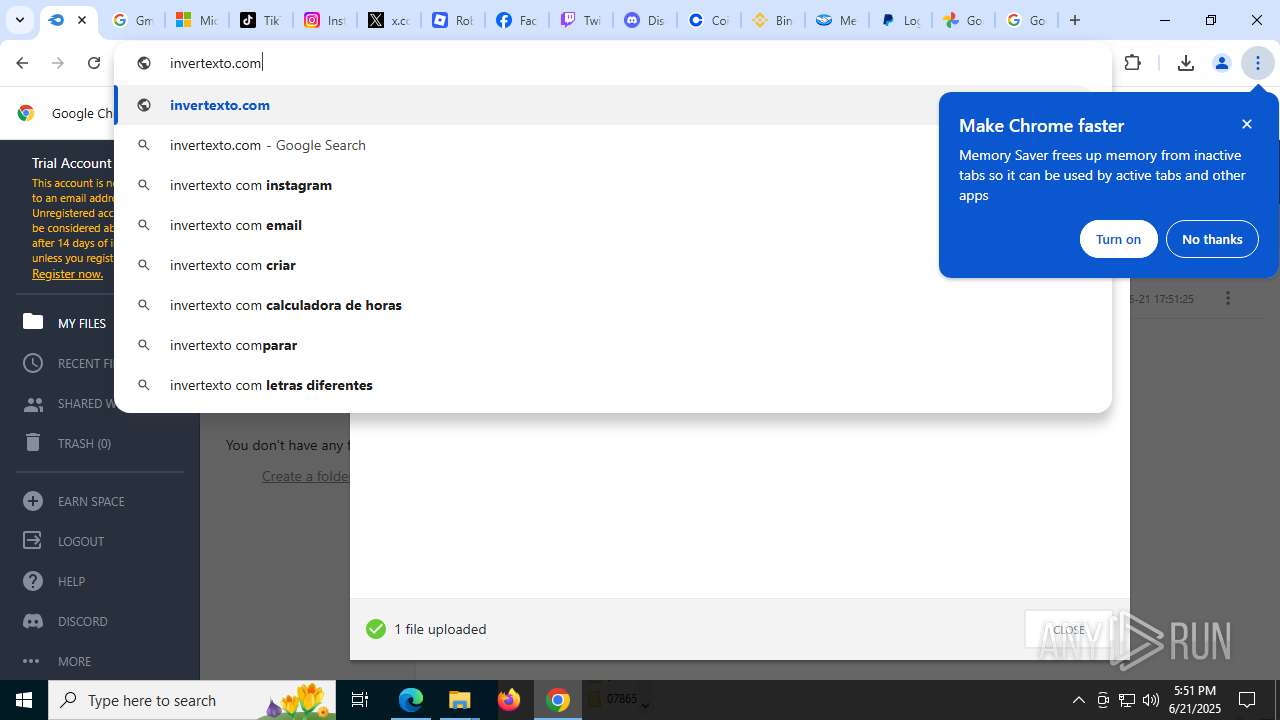The height and width of the screenshot is (720, 1280).
Task: Switch to the Roblox tab
Action: pos(452,20)
